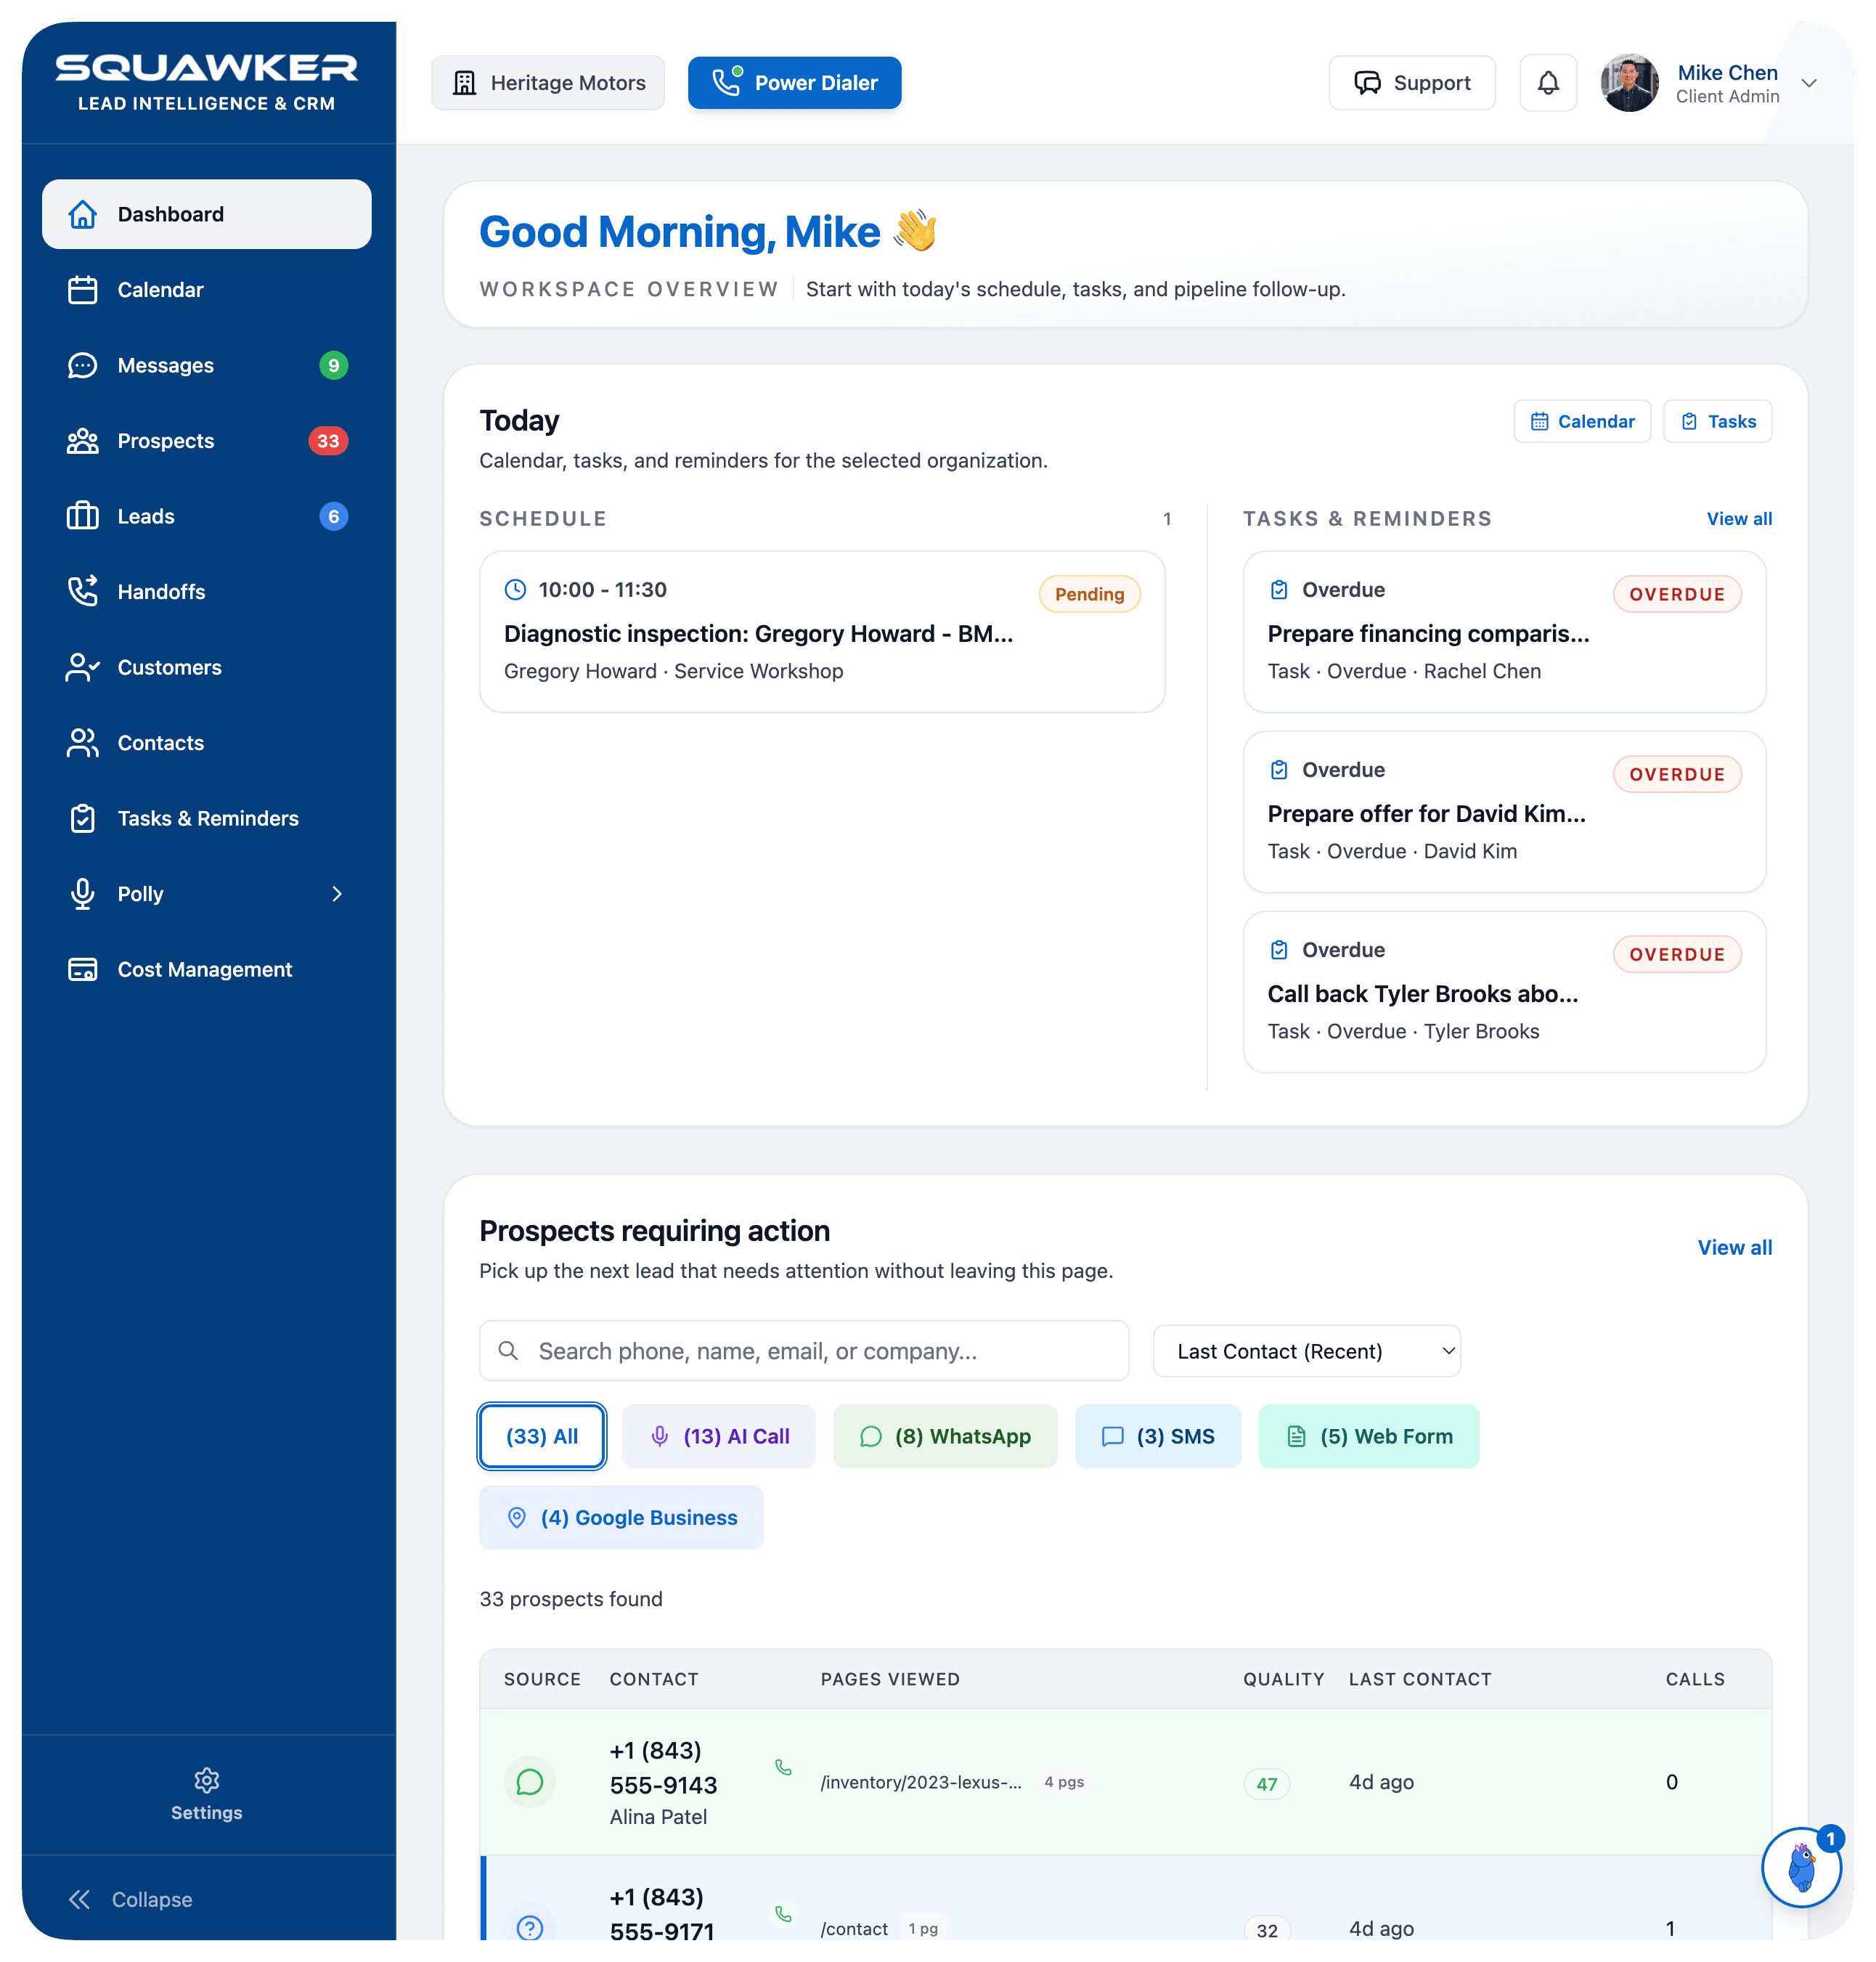The width and height of the screenshot is (1876, 1962).
Task: View all tasks and reminders
Action: (x=1739, y=519)
